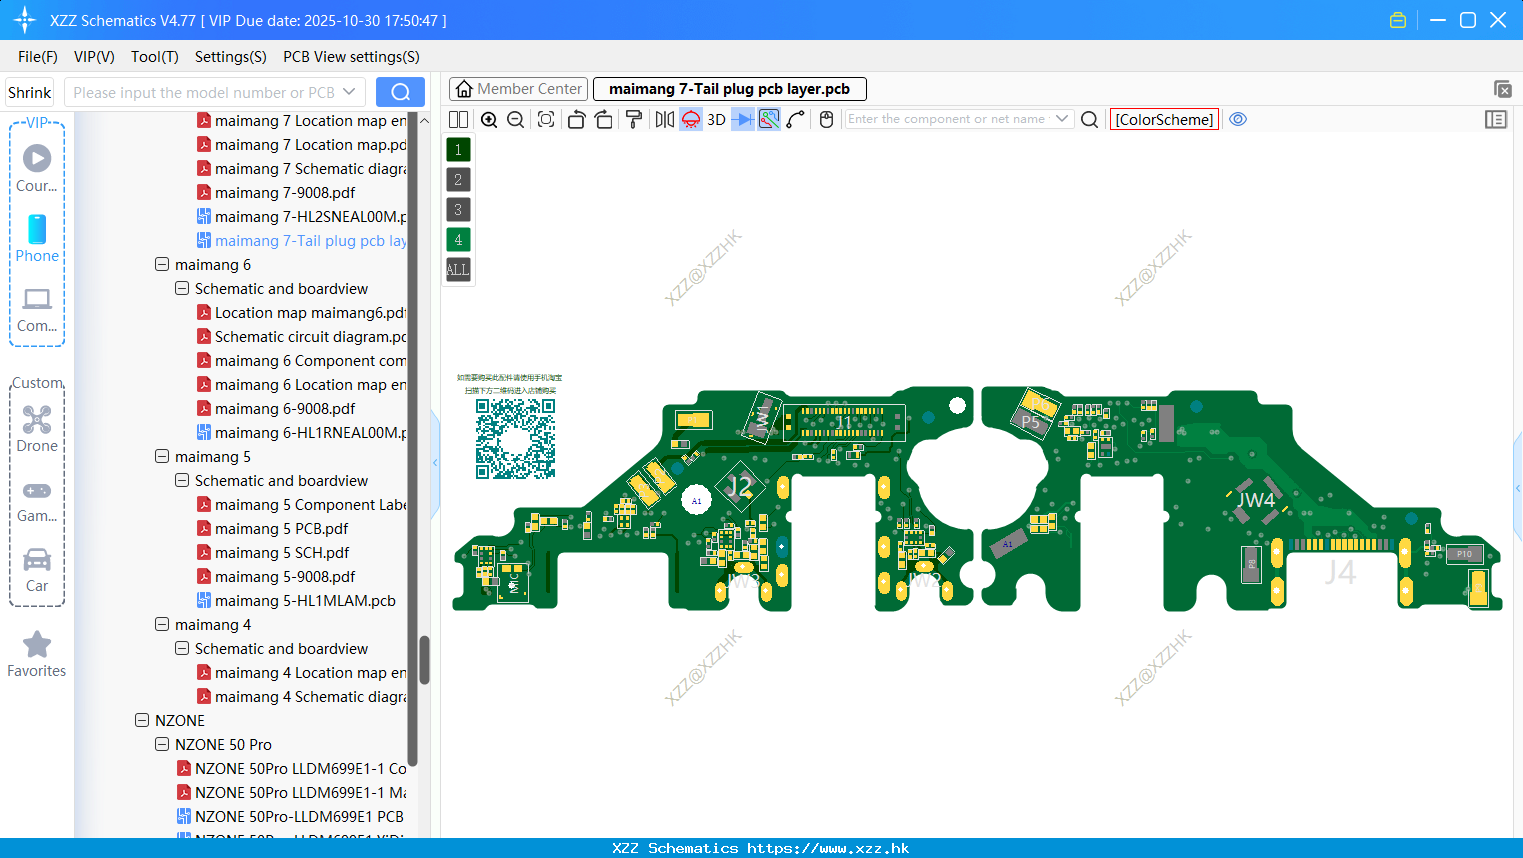Collapse the maimang 5 tree node
Screen dimensions: 1523x858
tap(162, 457)
